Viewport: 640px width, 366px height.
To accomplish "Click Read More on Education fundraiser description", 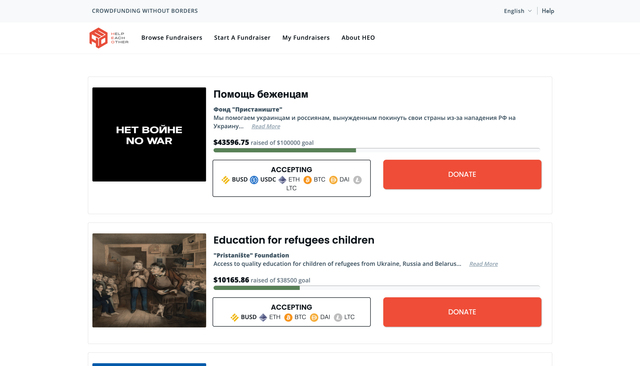I will pos(483,264).
